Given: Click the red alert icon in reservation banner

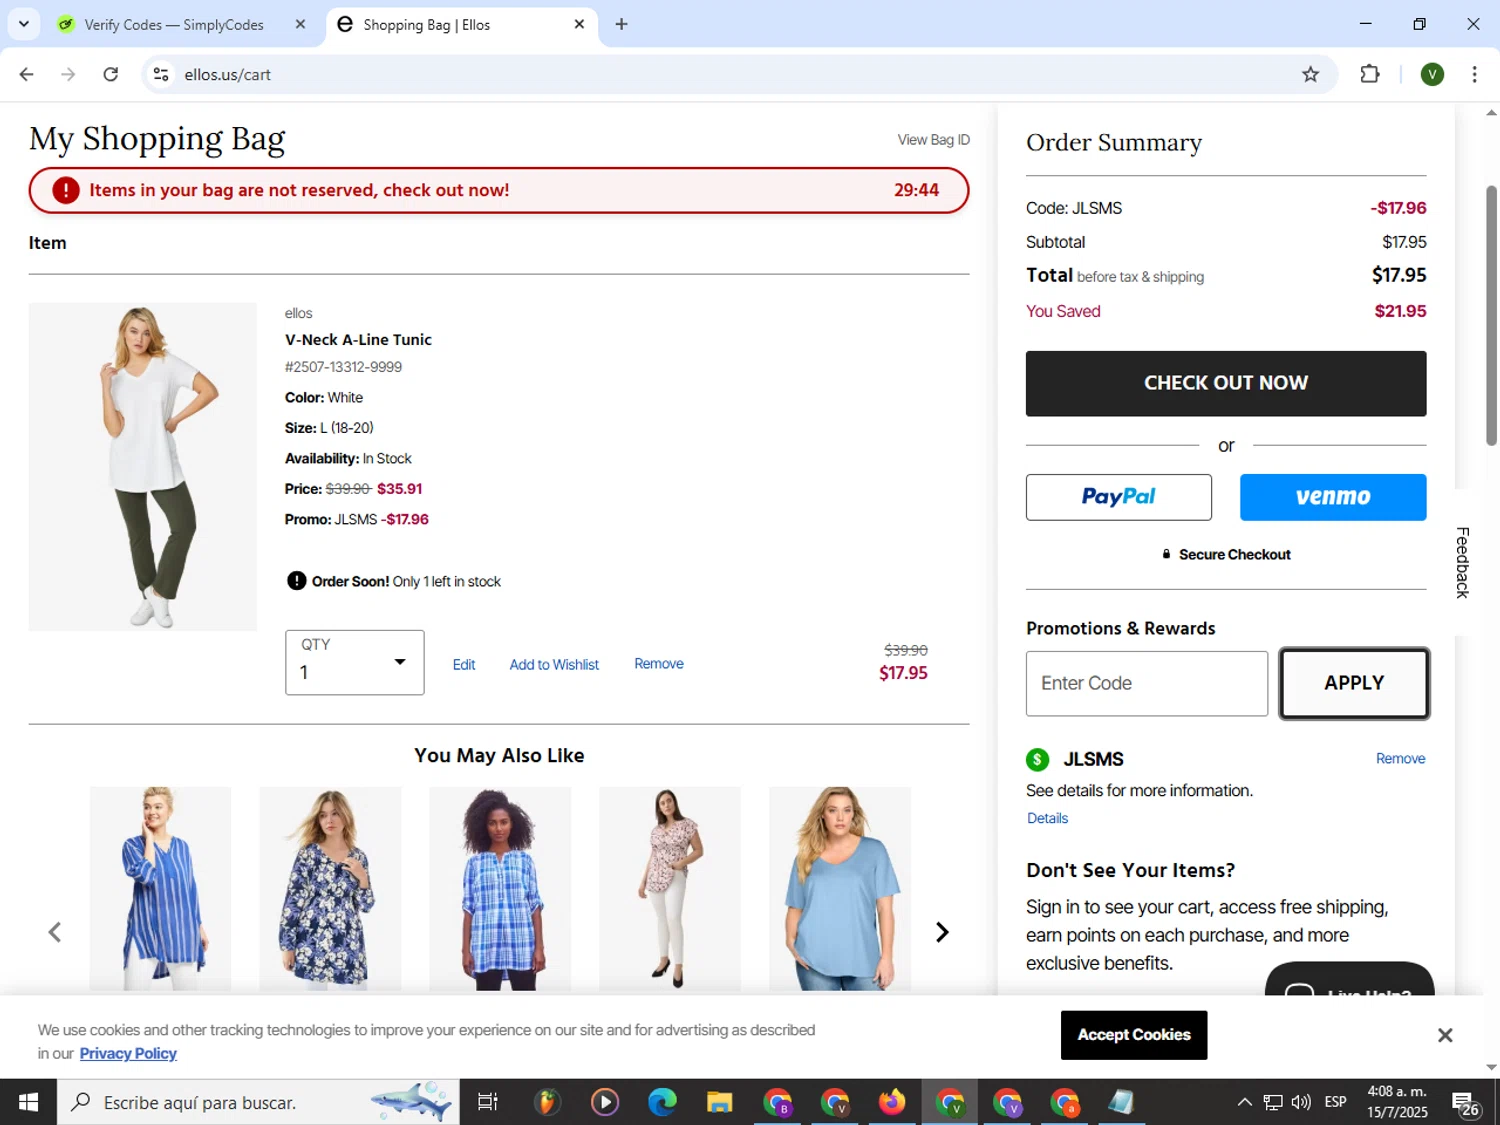Looking at the screenshot, I should pos(66,190).
